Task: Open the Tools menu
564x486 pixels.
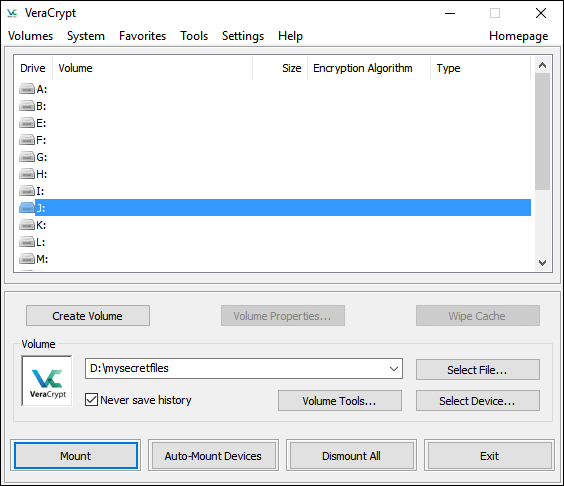Action: (x=194, y=36)
